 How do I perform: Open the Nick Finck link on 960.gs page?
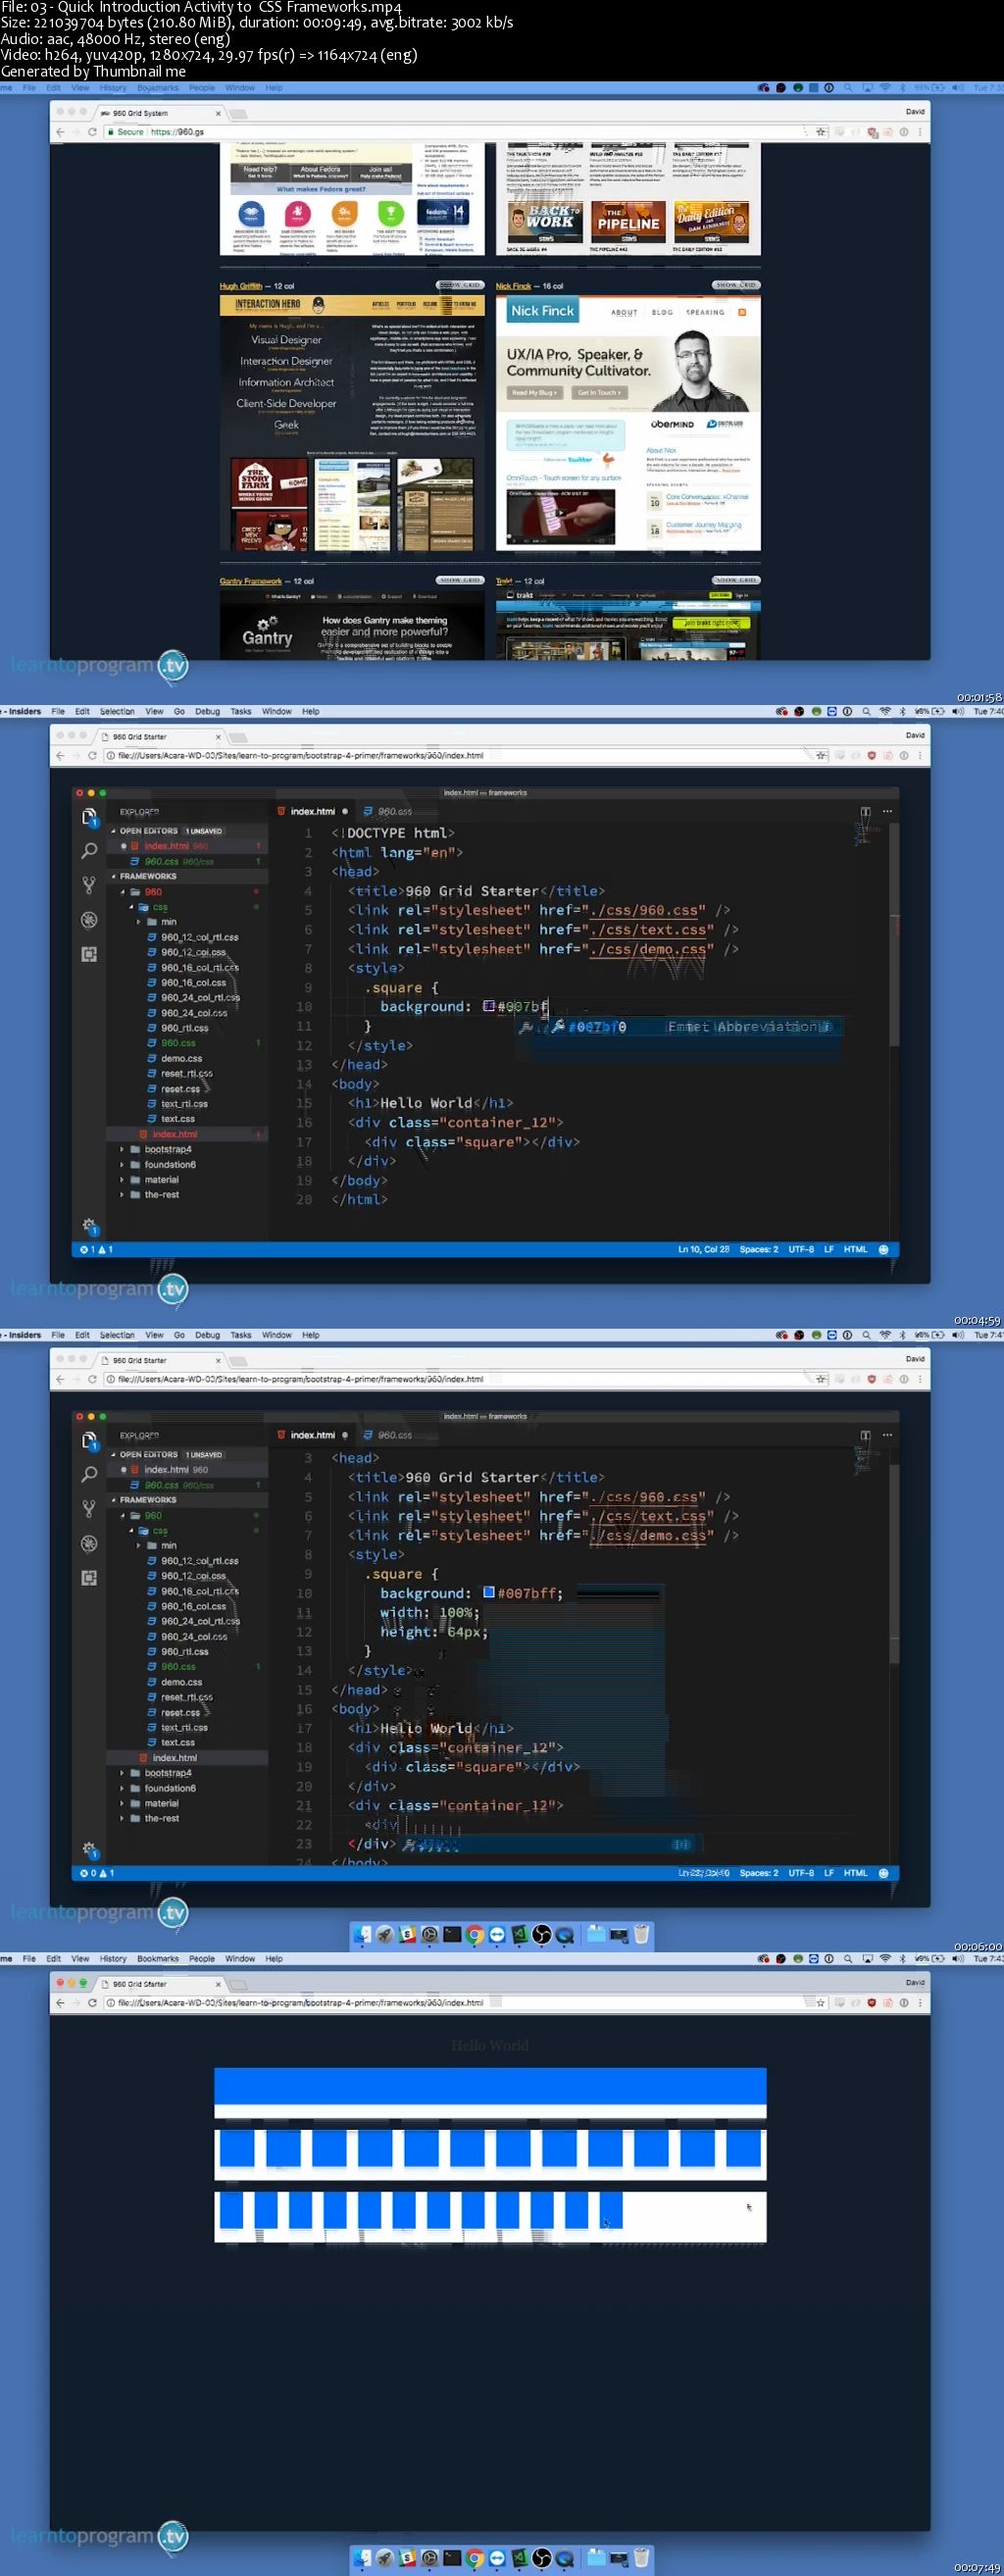click(514, 286)
